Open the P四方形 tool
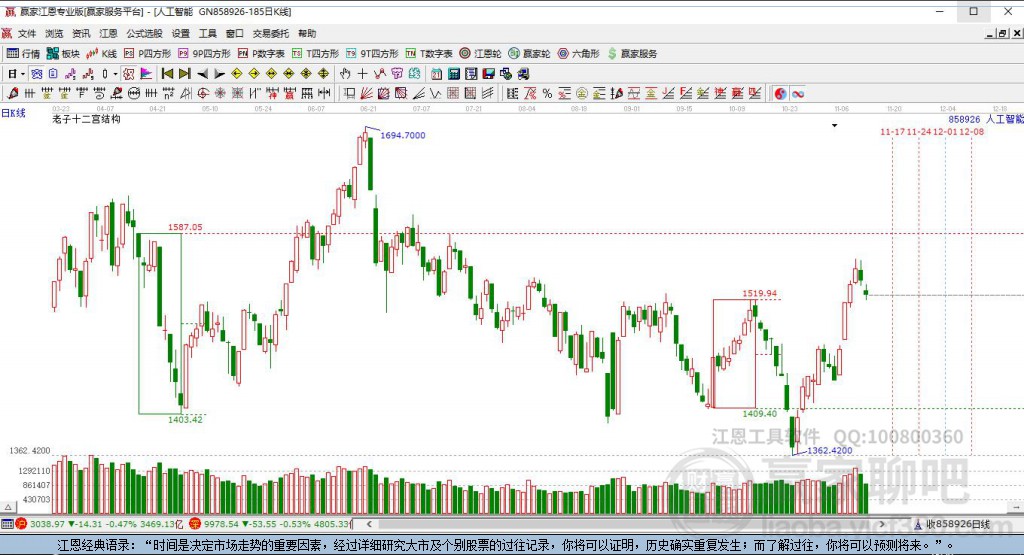Screen dimensions: 1024x555 click(148, 54)
